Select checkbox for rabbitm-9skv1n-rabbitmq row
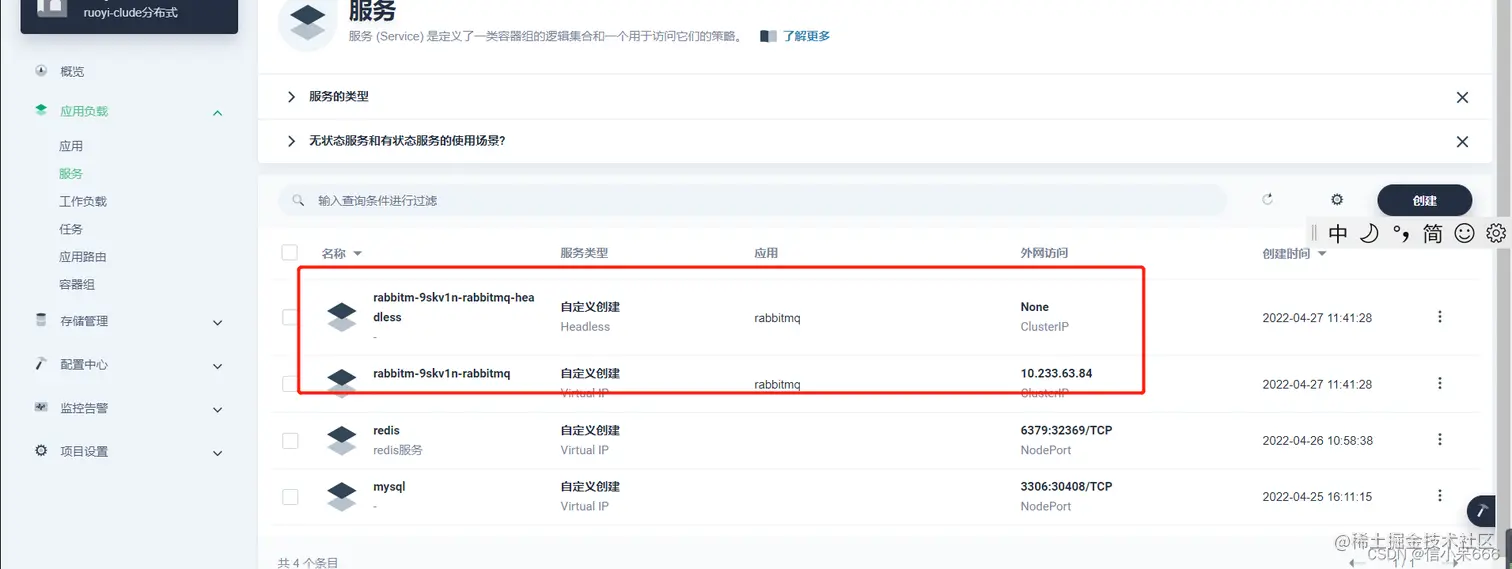1512x569 pixels. pyautogui.click(x=290, y=384)
